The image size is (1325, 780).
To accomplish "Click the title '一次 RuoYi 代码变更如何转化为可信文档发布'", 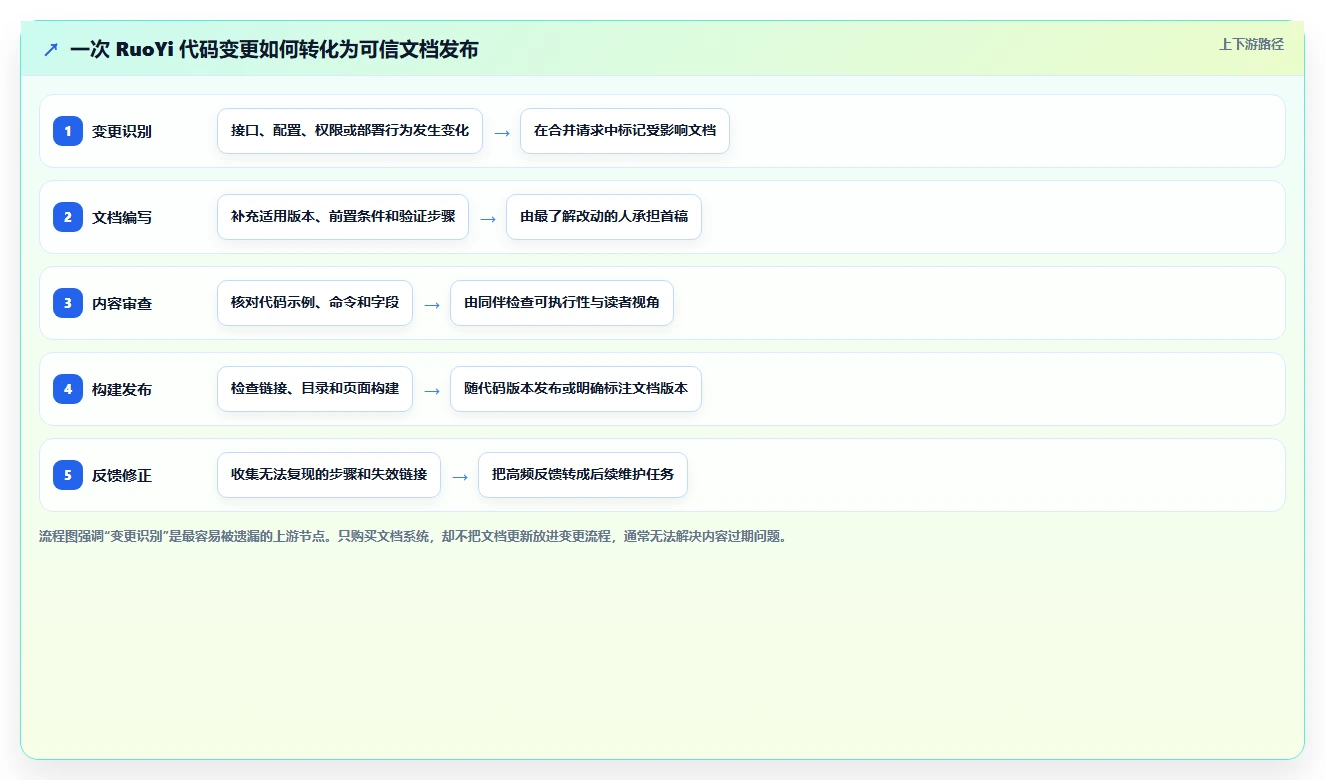I will (274, 49).
